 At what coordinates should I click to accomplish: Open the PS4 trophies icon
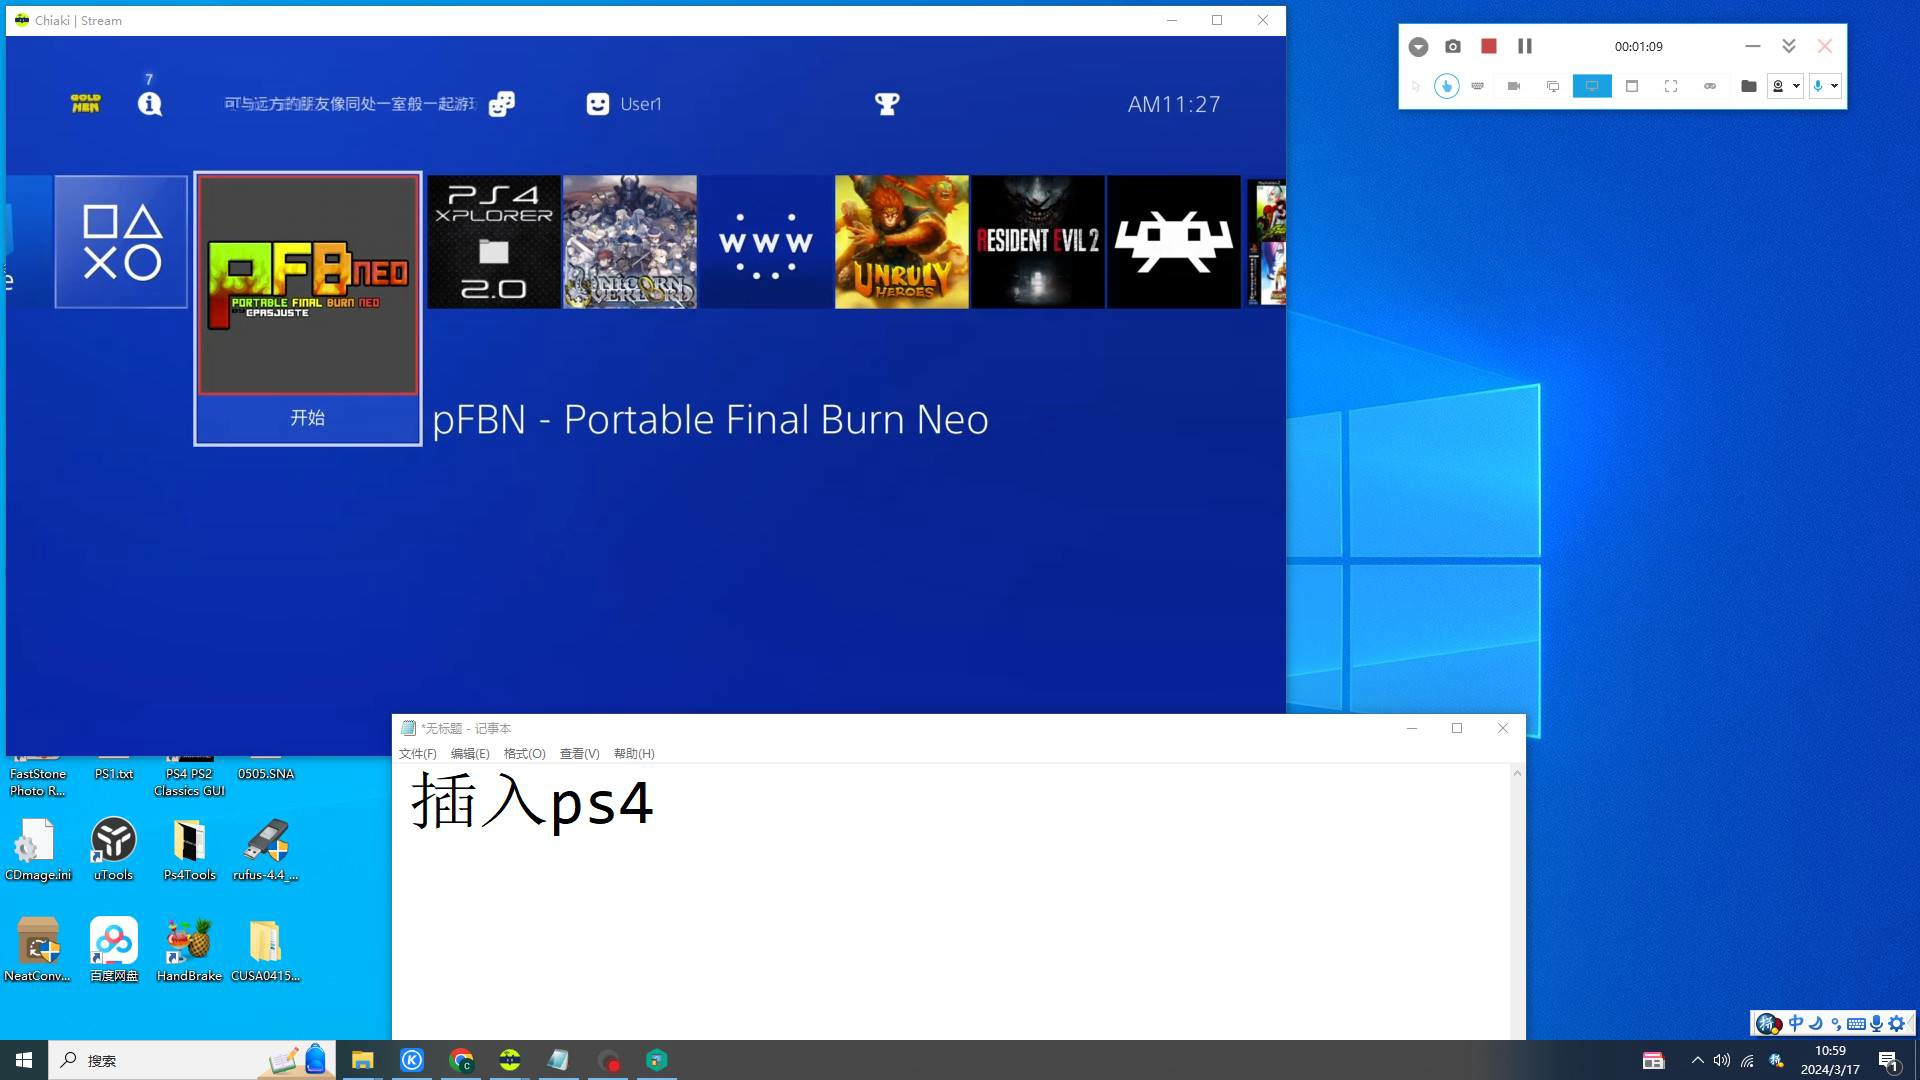886,104
